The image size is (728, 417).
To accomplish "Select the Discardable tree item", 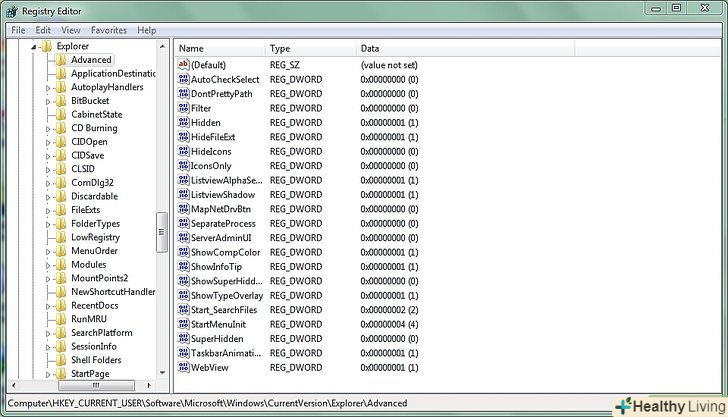I will coord(94,196).
